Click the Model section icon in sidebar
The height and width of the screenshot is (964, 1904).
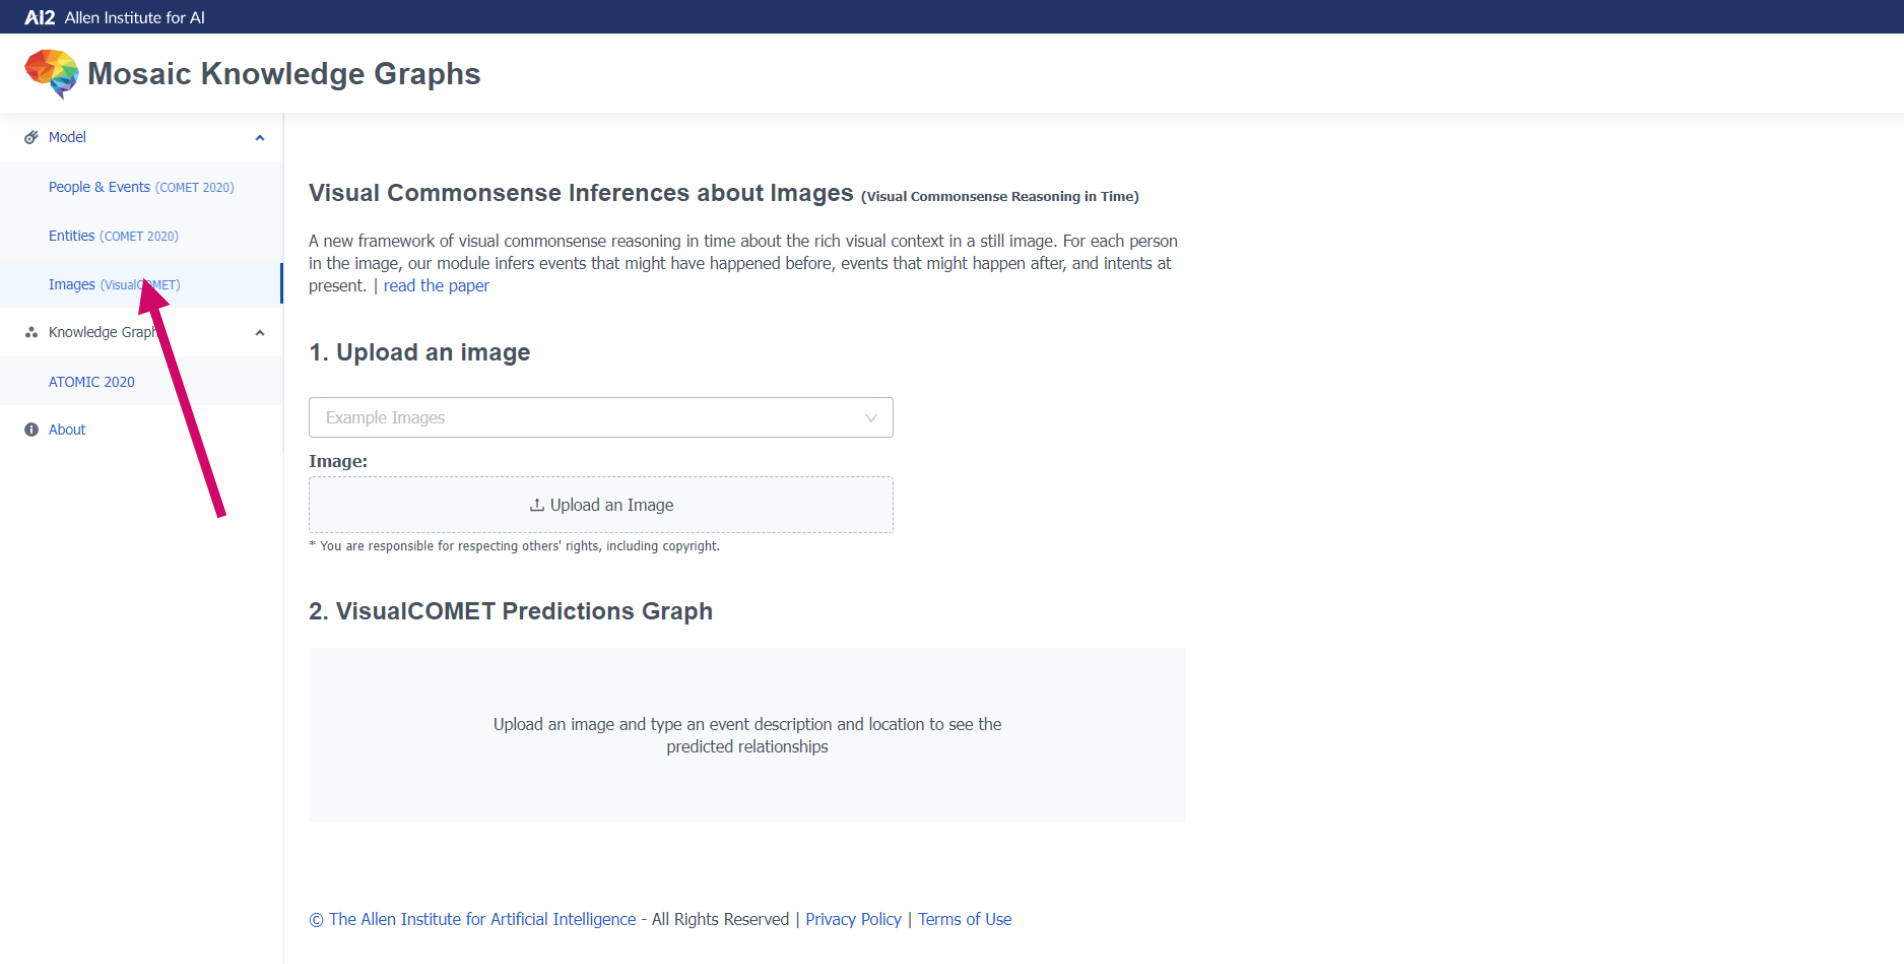click(x=31, y=137)
